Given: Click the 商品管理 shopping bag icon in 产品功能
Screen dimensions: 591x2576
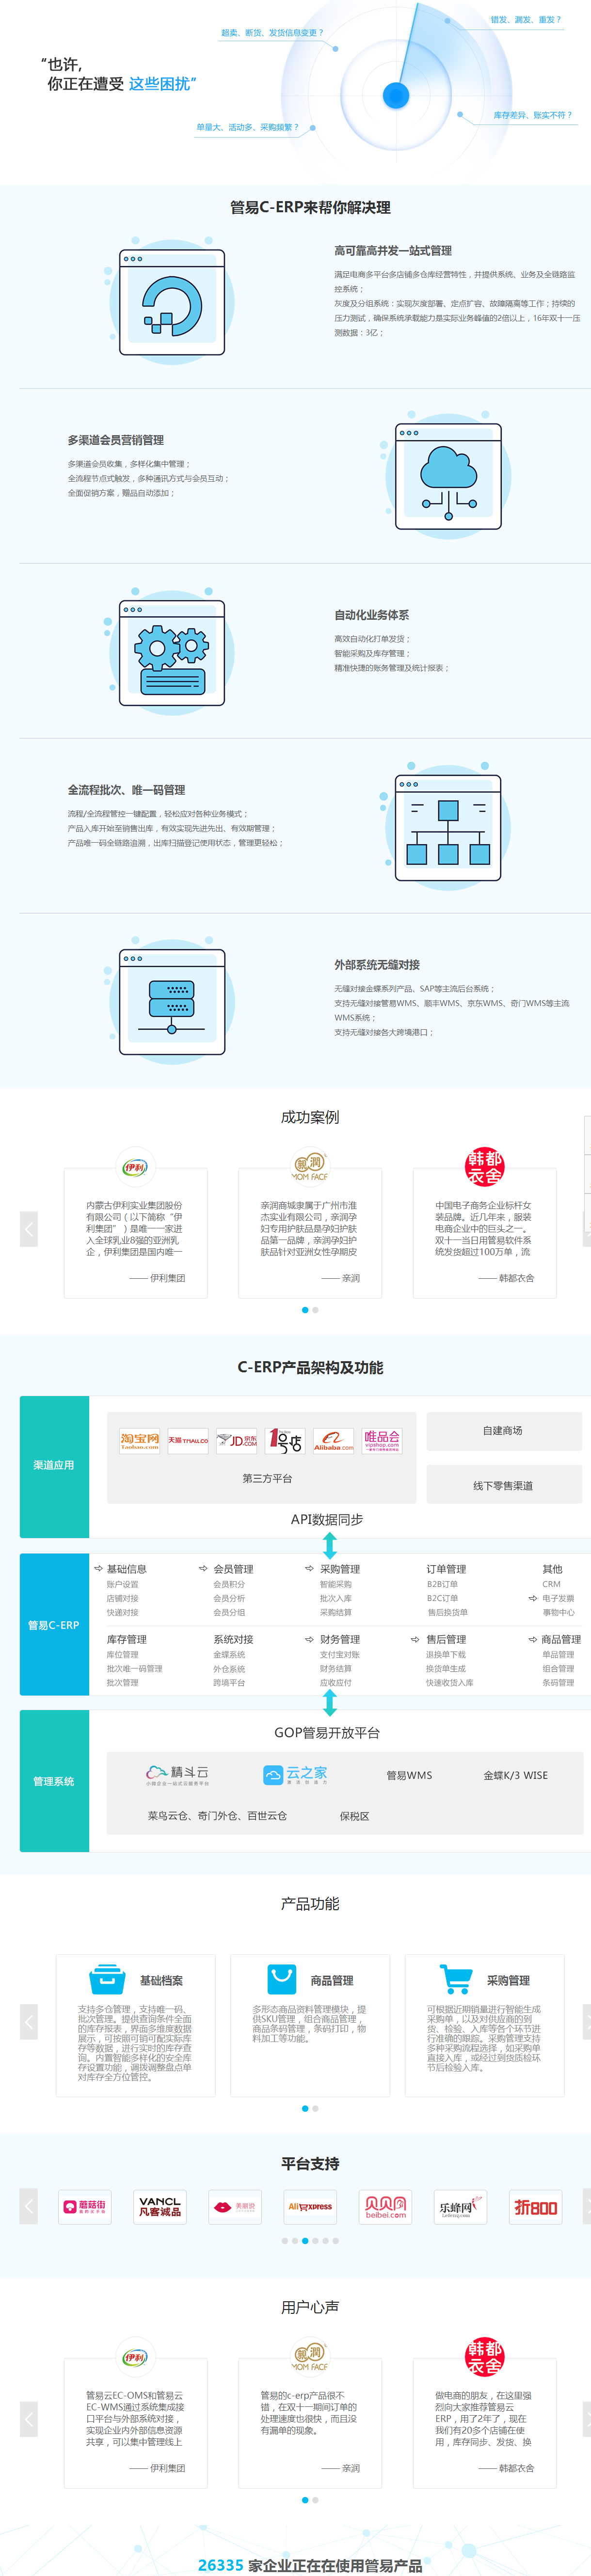Looking at the screenshot, I should (x=282, y=1979).
